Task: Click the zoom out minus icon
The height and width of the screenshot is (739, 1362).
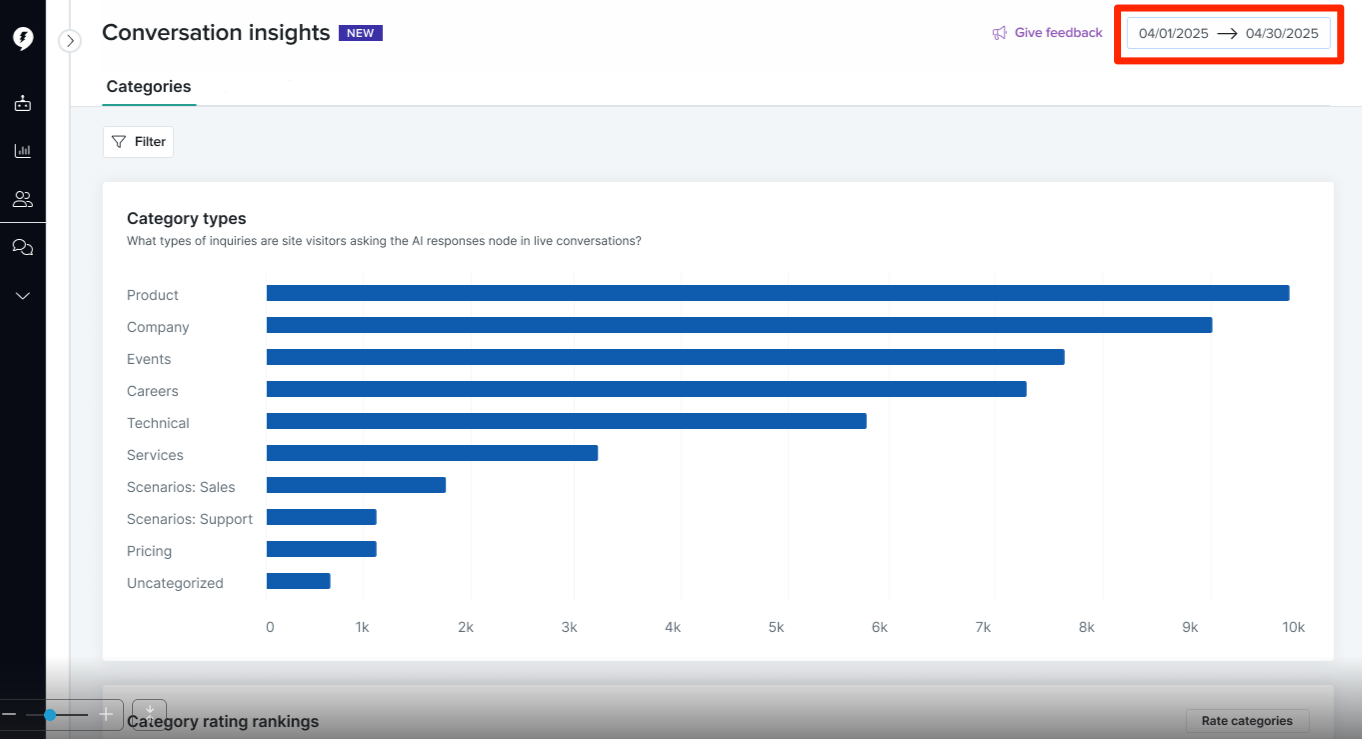Action: coord(9,714)
